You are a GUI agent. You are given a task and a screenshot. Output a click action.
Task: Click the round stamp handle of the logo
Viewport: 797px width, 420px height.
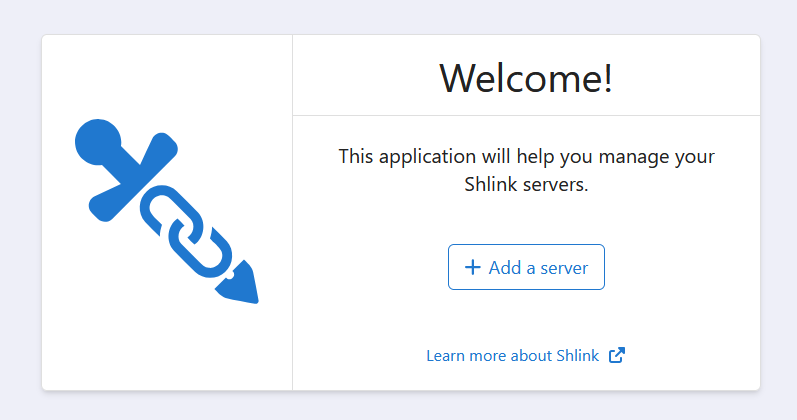pos(98,142)
